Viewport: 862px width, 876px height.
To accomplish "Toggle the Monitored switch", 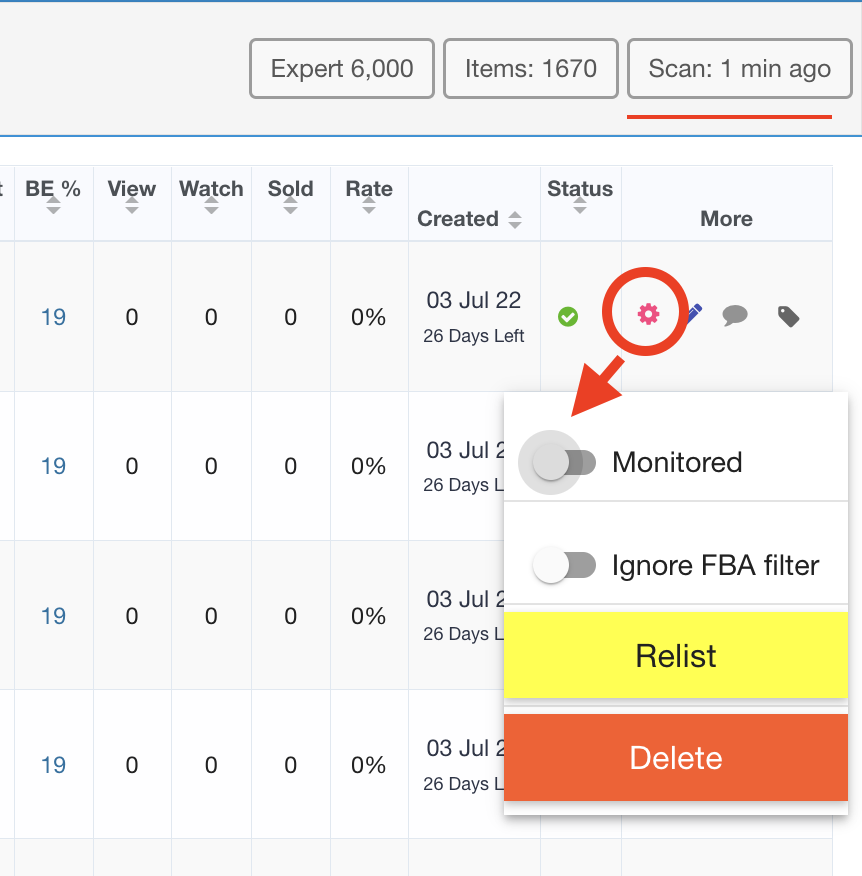I will [564, 463].
